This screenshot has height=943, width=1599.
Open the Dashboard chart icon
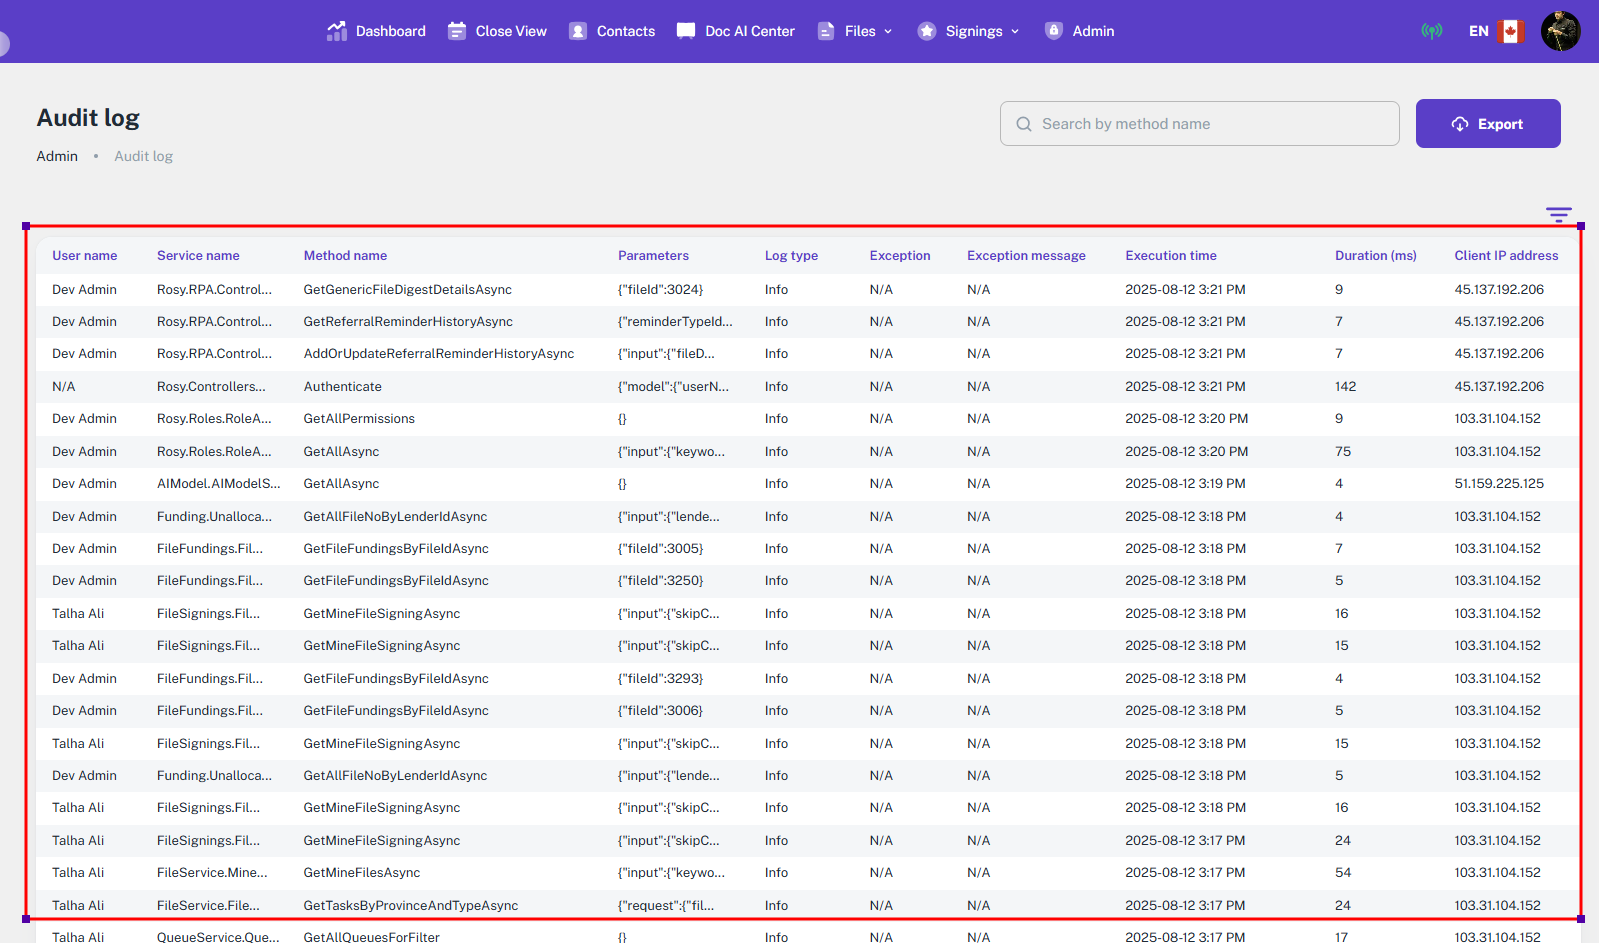(337, 31)
